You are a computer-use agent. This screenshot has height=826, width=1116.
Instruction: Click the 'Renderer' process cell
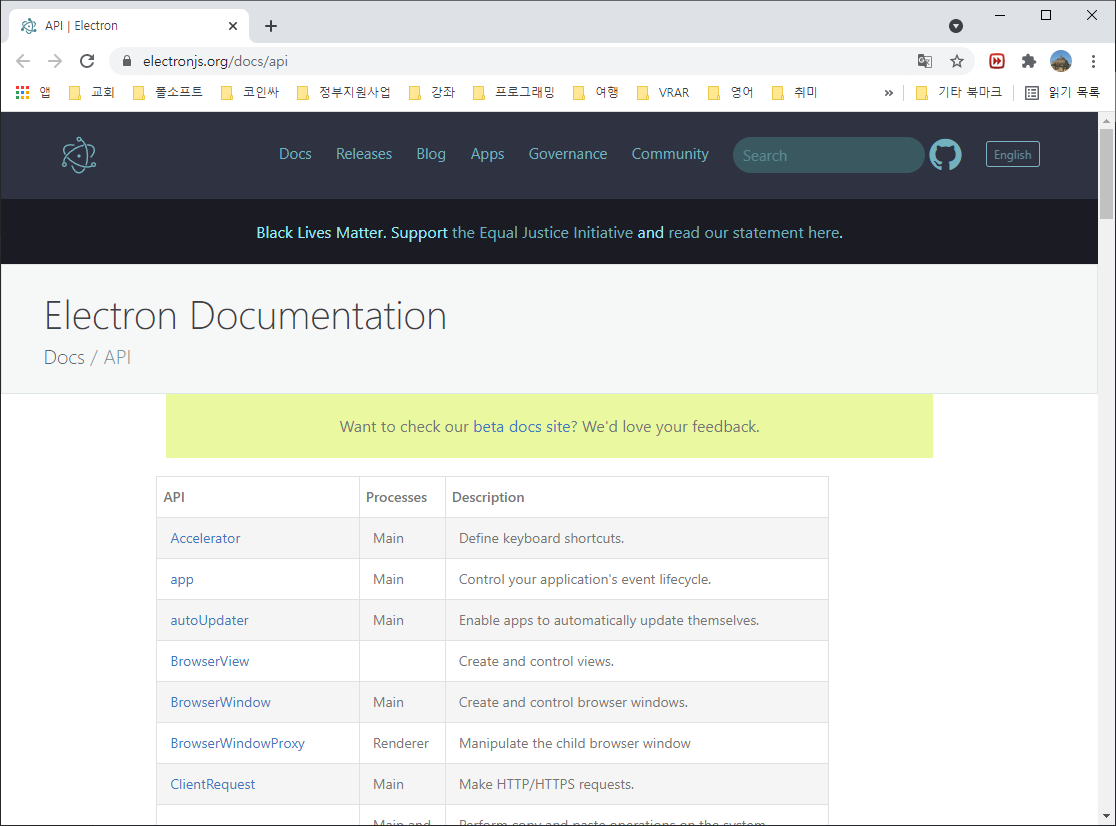(x=401, y=743)
